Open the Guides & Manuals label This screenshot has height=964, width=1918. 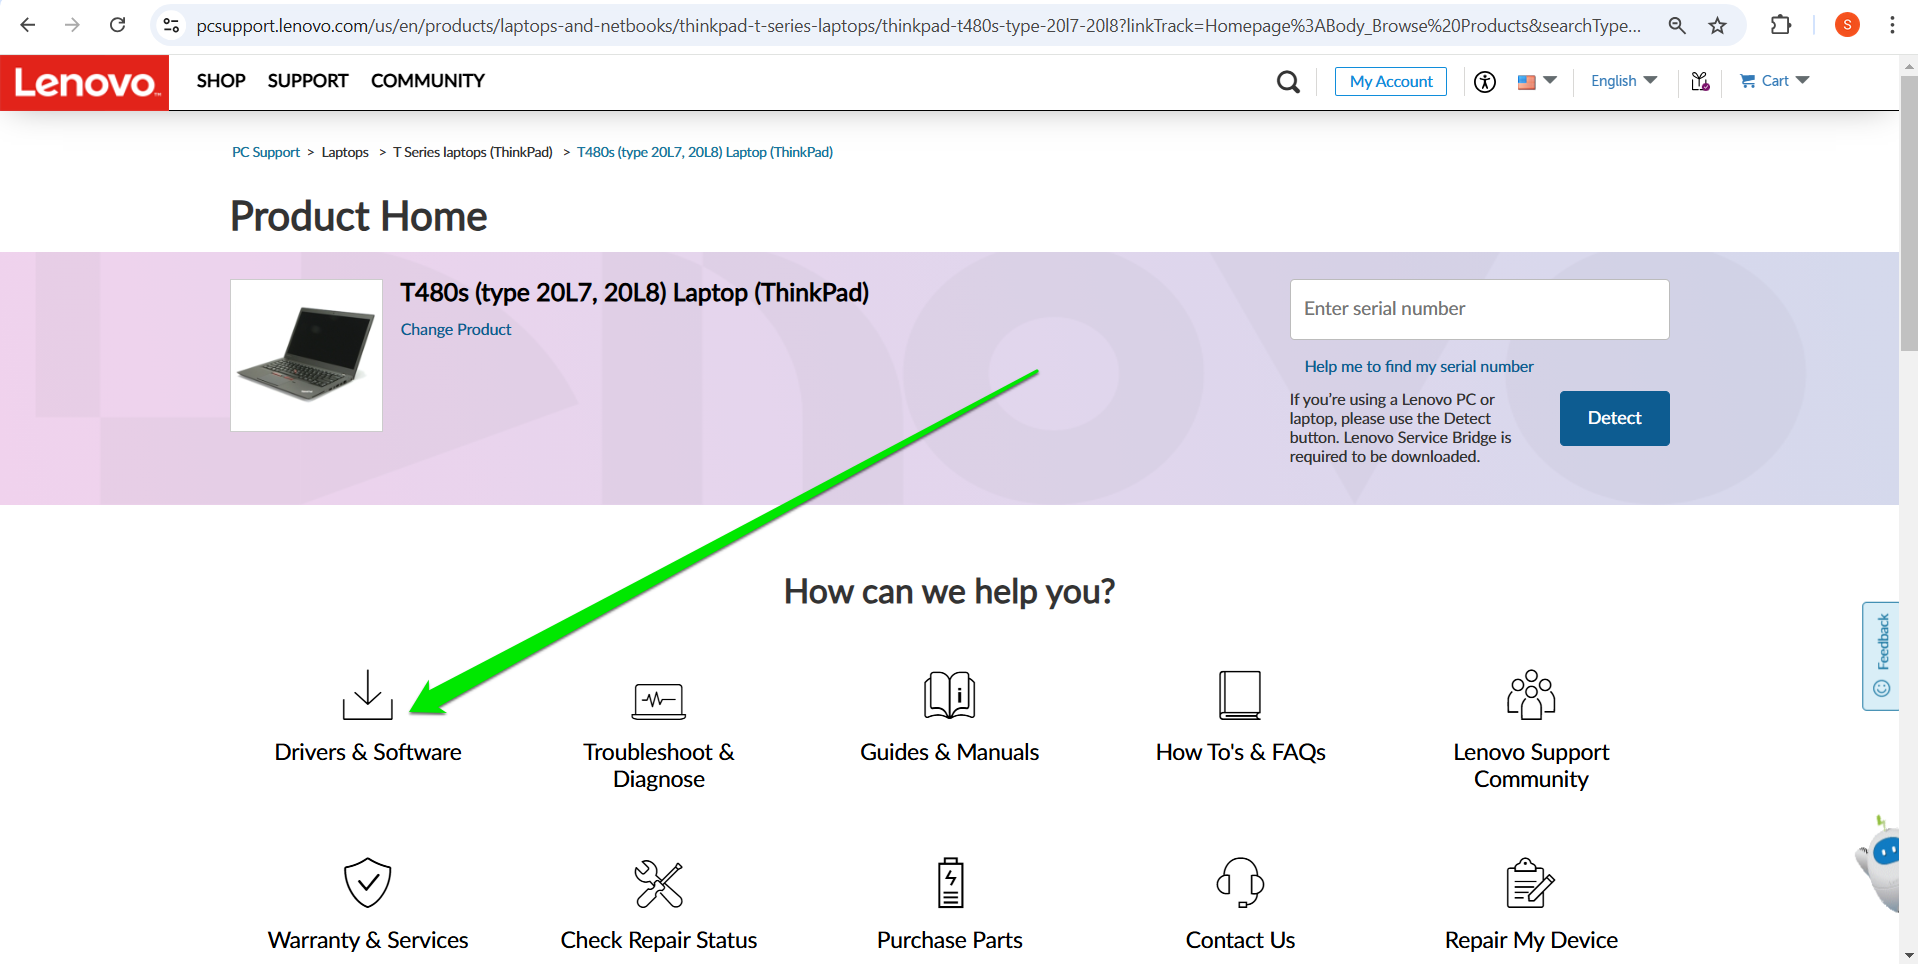tap(949, 752)
